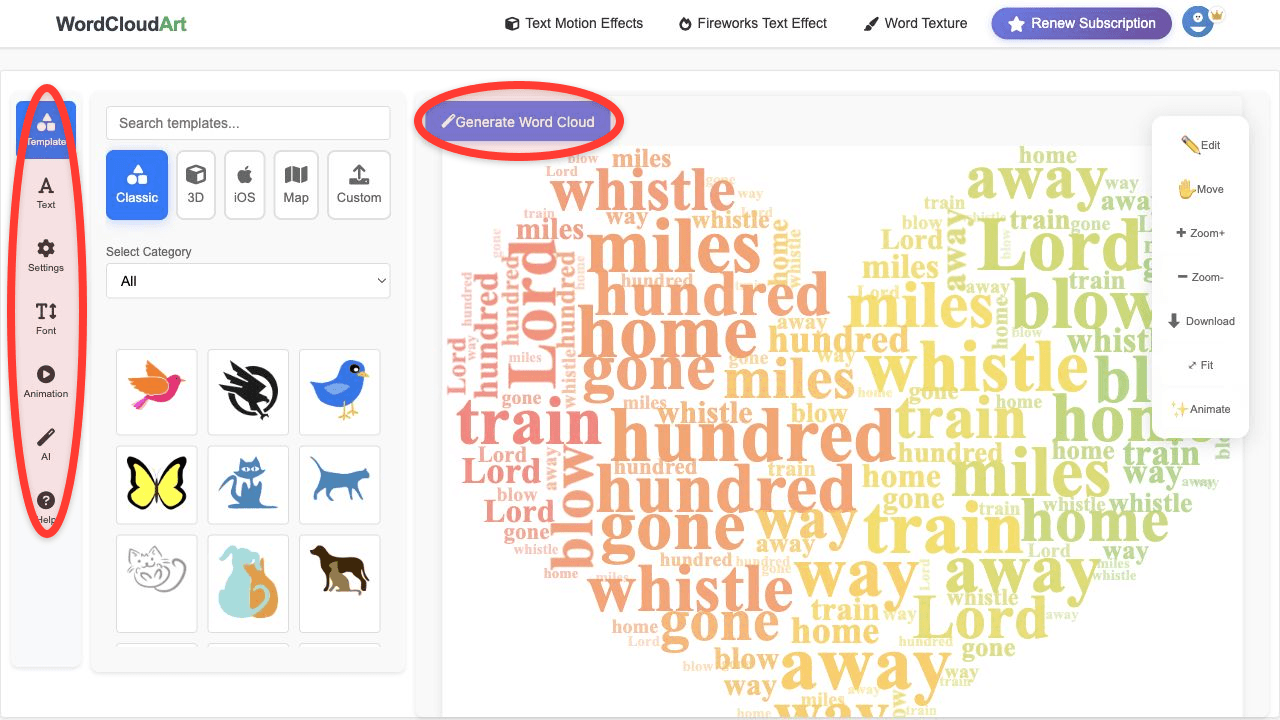Open the Template sidebar panel

pos(46,130)
